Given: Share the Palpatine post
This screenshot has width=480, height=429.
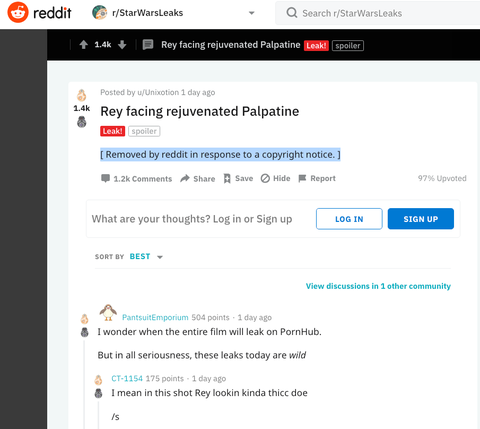Looking at the screenshot, I should pos(198,179).
